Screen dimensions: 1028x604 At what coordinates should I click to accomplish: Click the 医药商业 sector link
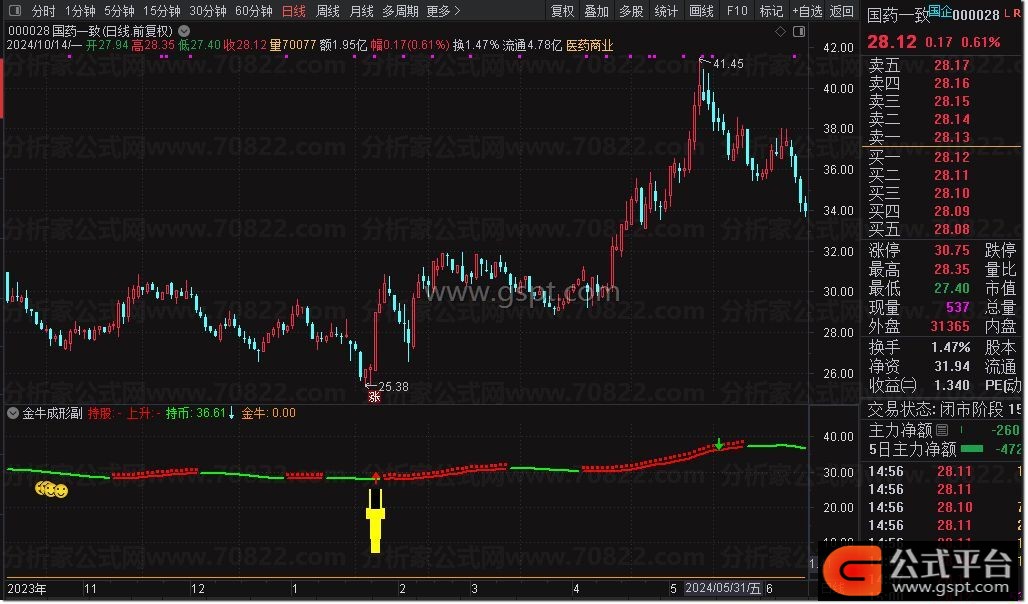(x=589, y=45)
